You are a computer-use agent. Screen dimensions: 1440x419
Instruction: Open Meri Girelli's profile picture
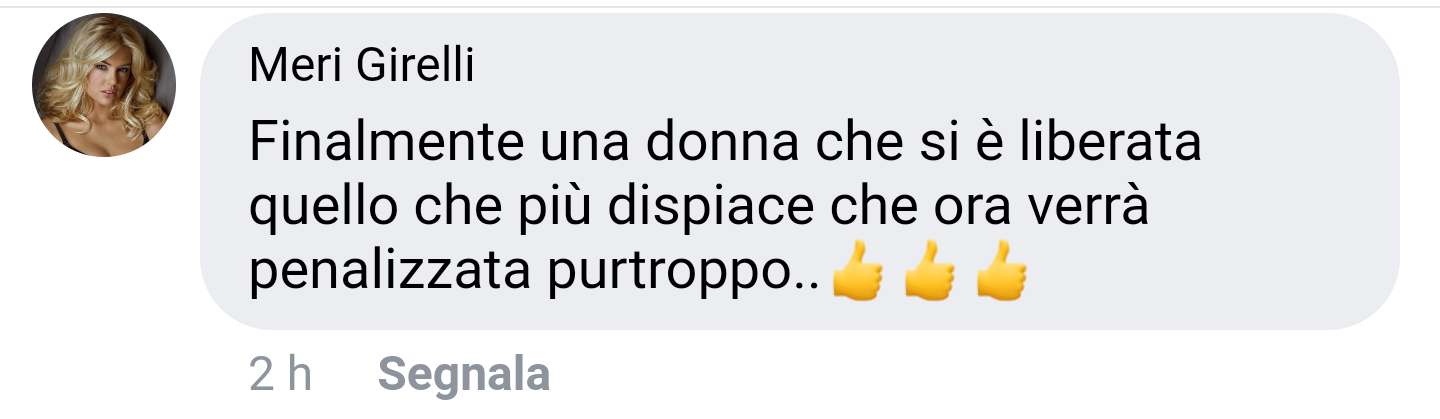click(104, 85)
